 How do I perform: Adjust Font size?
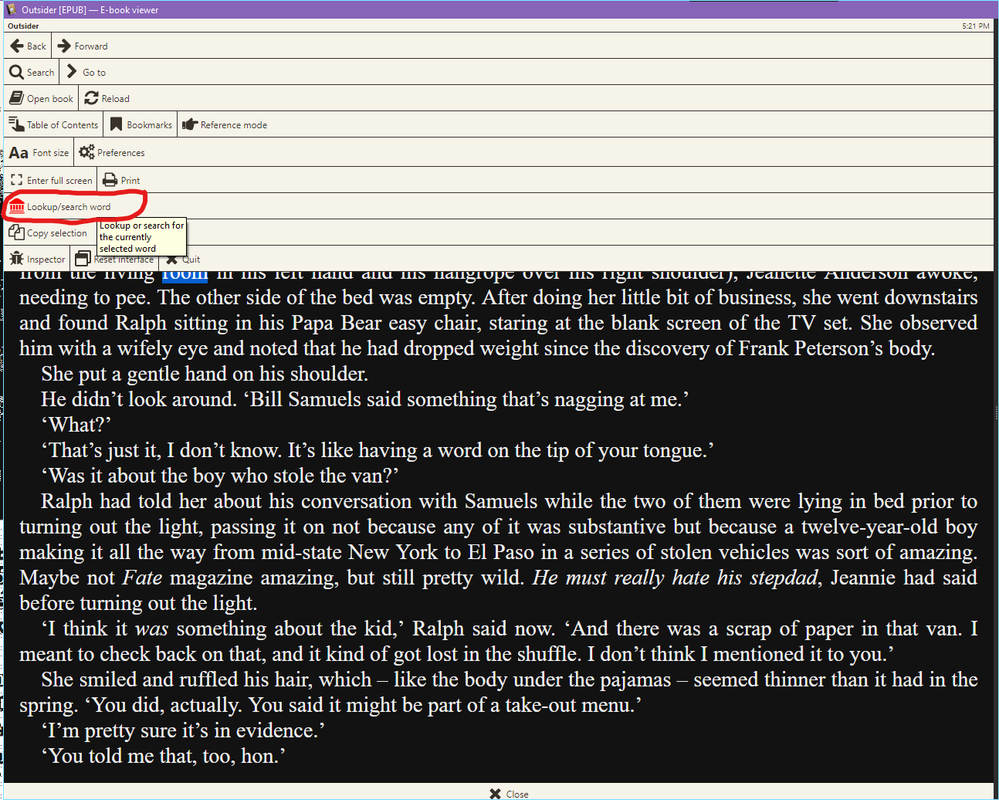pyautogui.click(x=38, y=152)
